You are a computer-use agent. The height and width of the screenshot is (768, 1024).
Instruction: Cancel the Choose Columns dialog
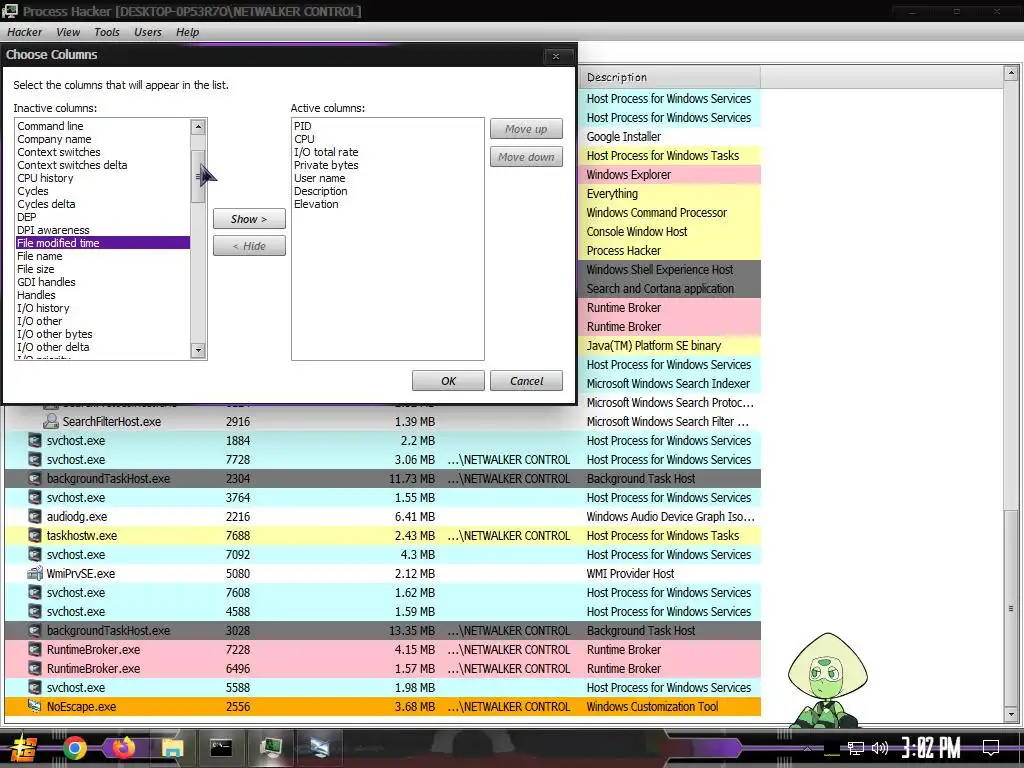pos(526,381)
